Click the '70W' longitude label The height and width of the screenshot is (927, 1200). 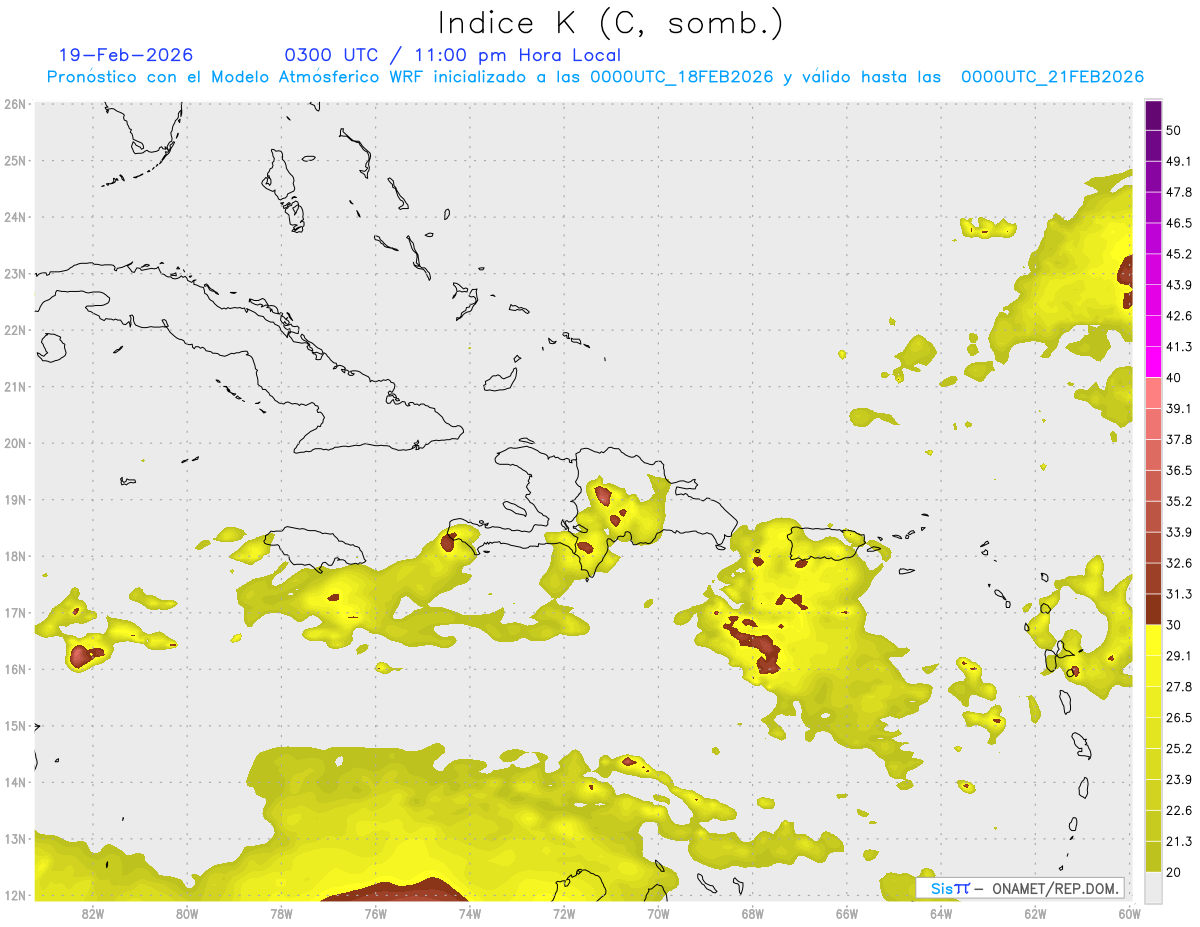[658, 913]
